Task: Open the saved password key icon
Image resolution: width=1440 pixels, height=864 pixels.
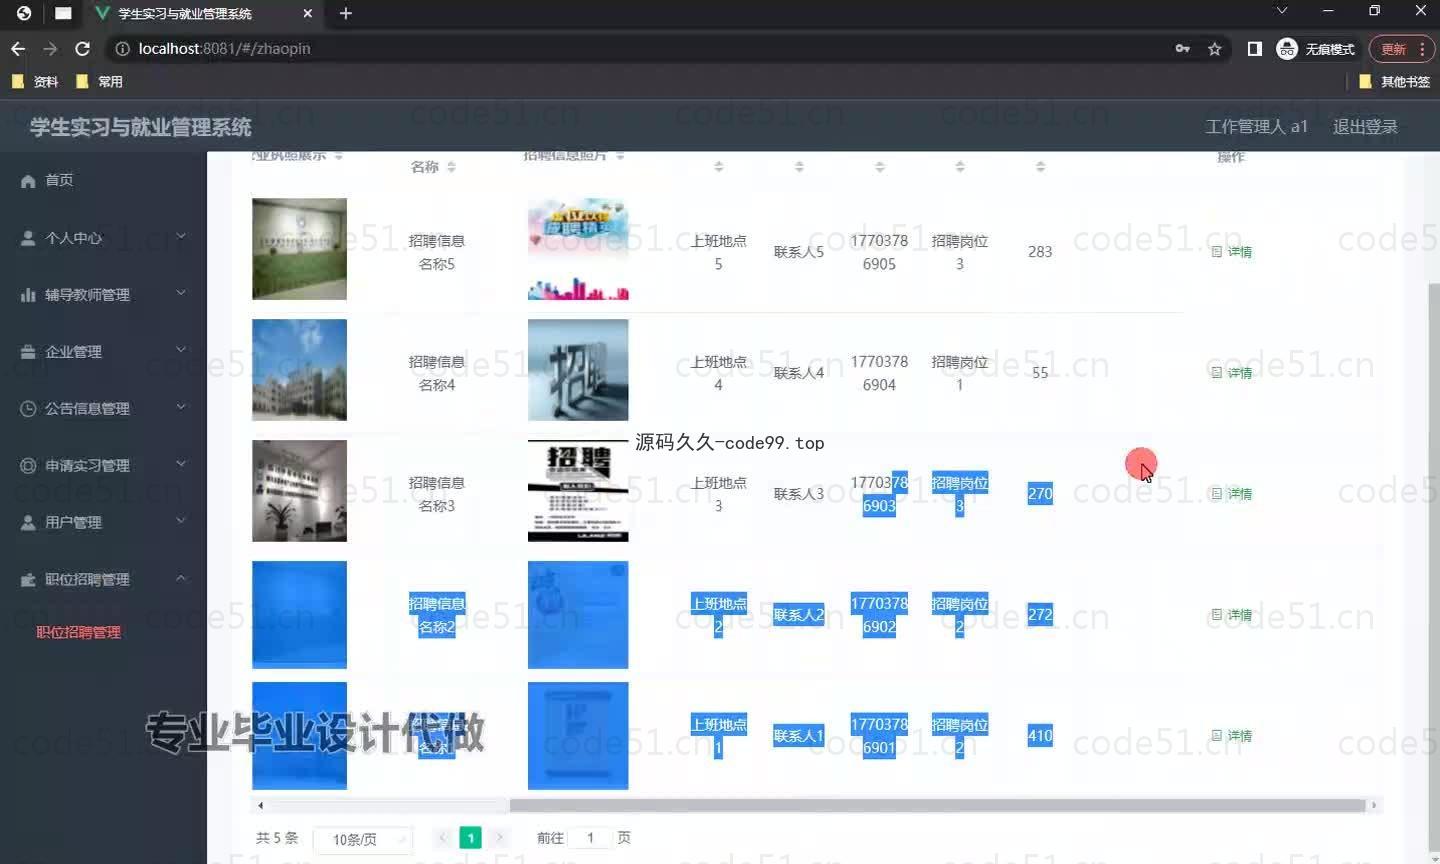Action: pyautogui.click(x=1183, y=48)
